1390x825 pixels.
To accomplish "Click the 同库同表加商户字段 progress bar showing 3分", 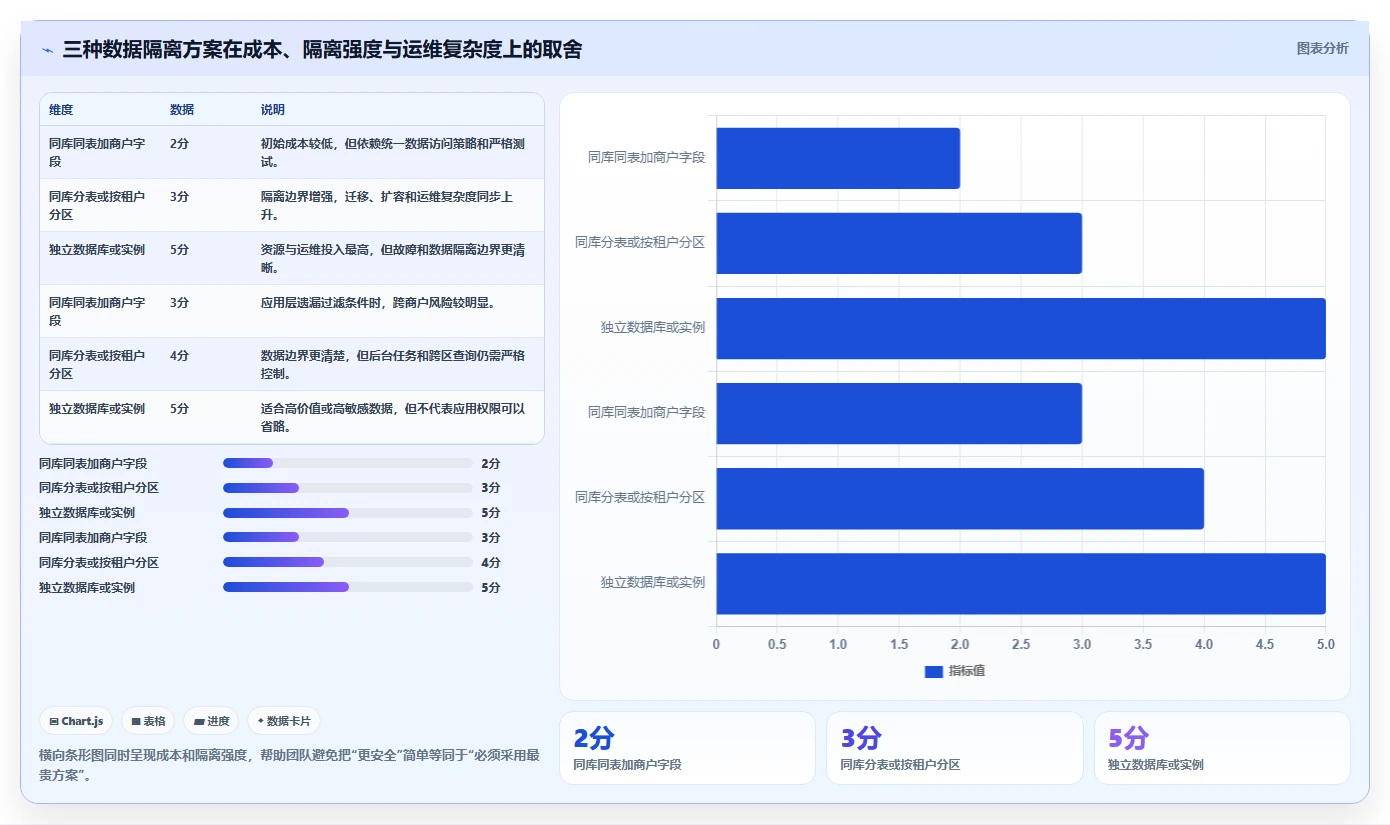I will [x=347, y=537].
